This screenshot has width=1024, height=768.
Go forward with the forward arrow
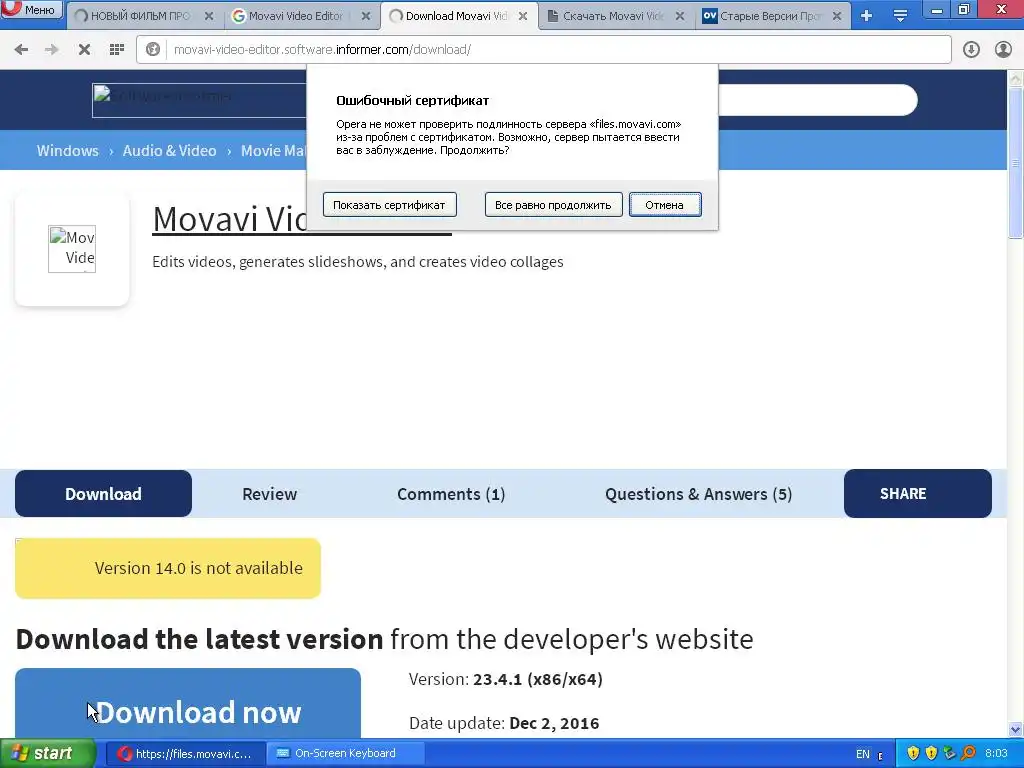pos(52,50)
